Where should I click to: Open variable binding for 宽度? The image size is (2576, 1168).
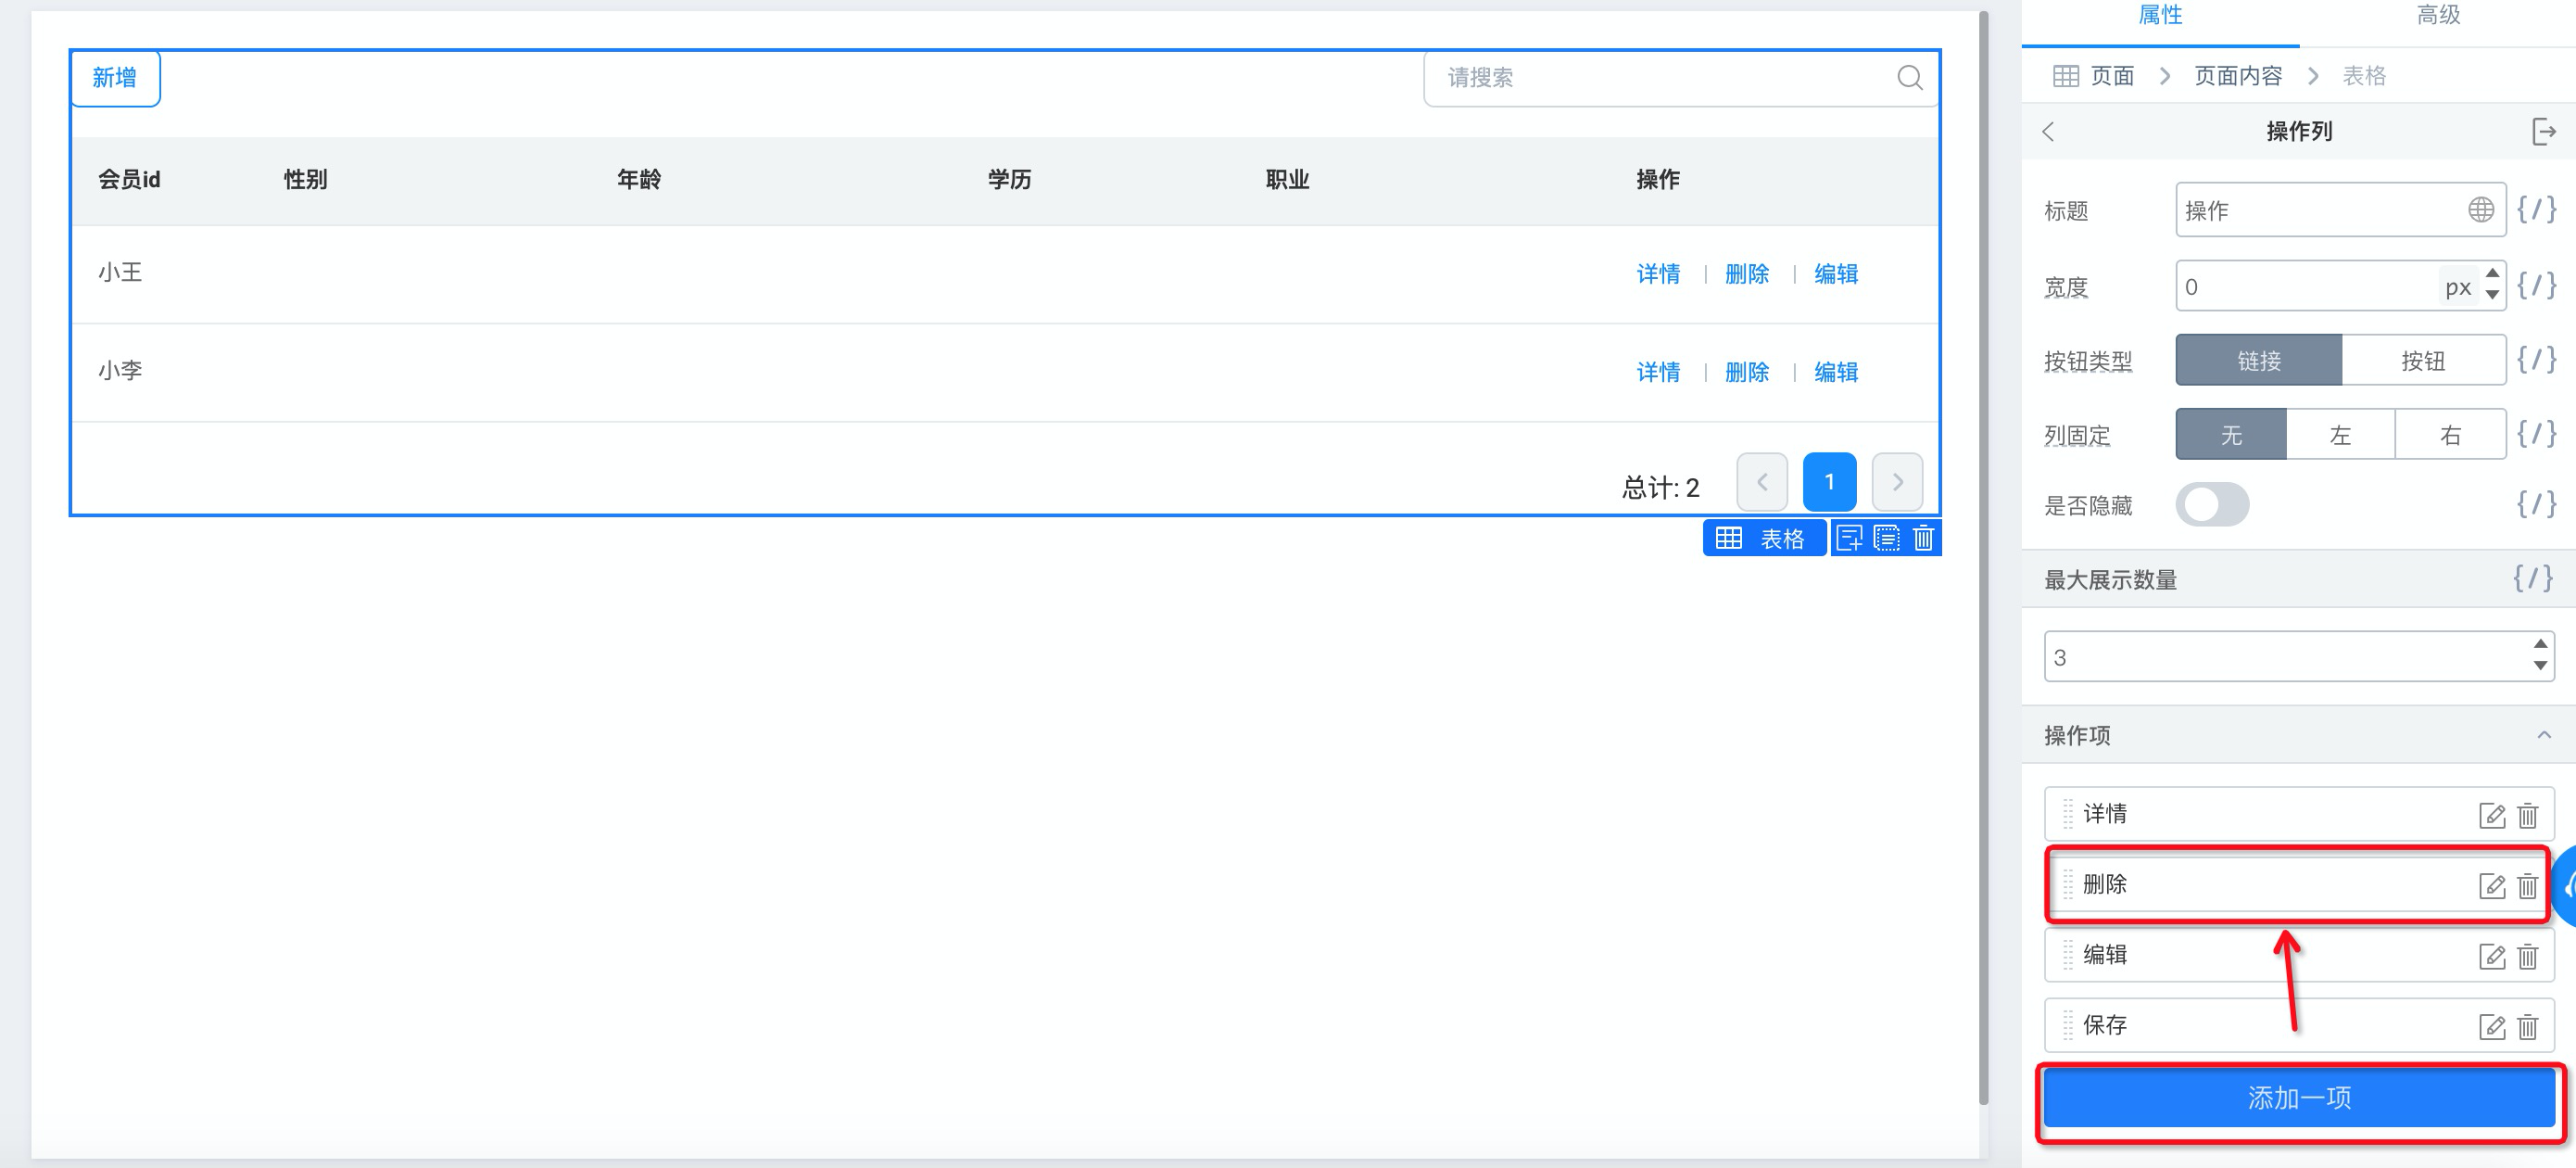tap(2536, 286)
